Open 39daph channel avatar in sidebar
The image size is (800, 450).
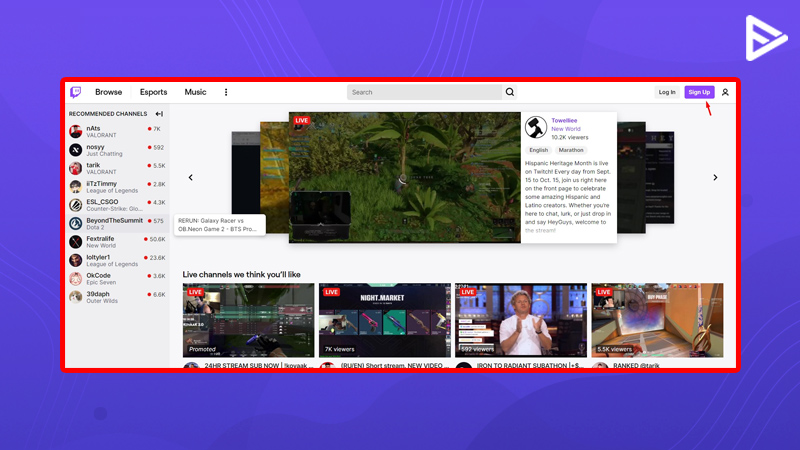click(76, 297)
